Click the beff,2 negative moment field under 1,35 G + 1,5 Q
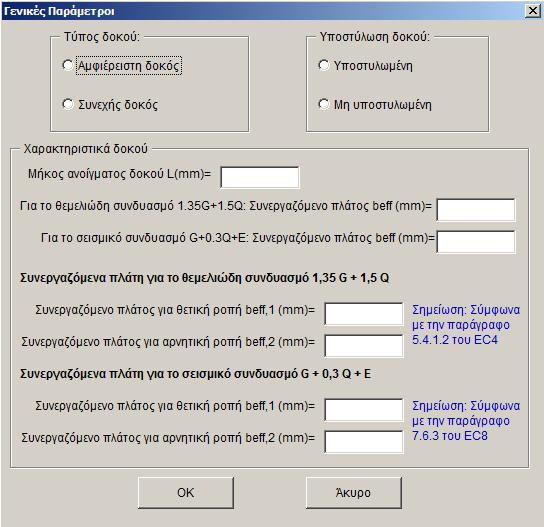Image resolution: width=544 pixels, height=527 pixels. 364,346
